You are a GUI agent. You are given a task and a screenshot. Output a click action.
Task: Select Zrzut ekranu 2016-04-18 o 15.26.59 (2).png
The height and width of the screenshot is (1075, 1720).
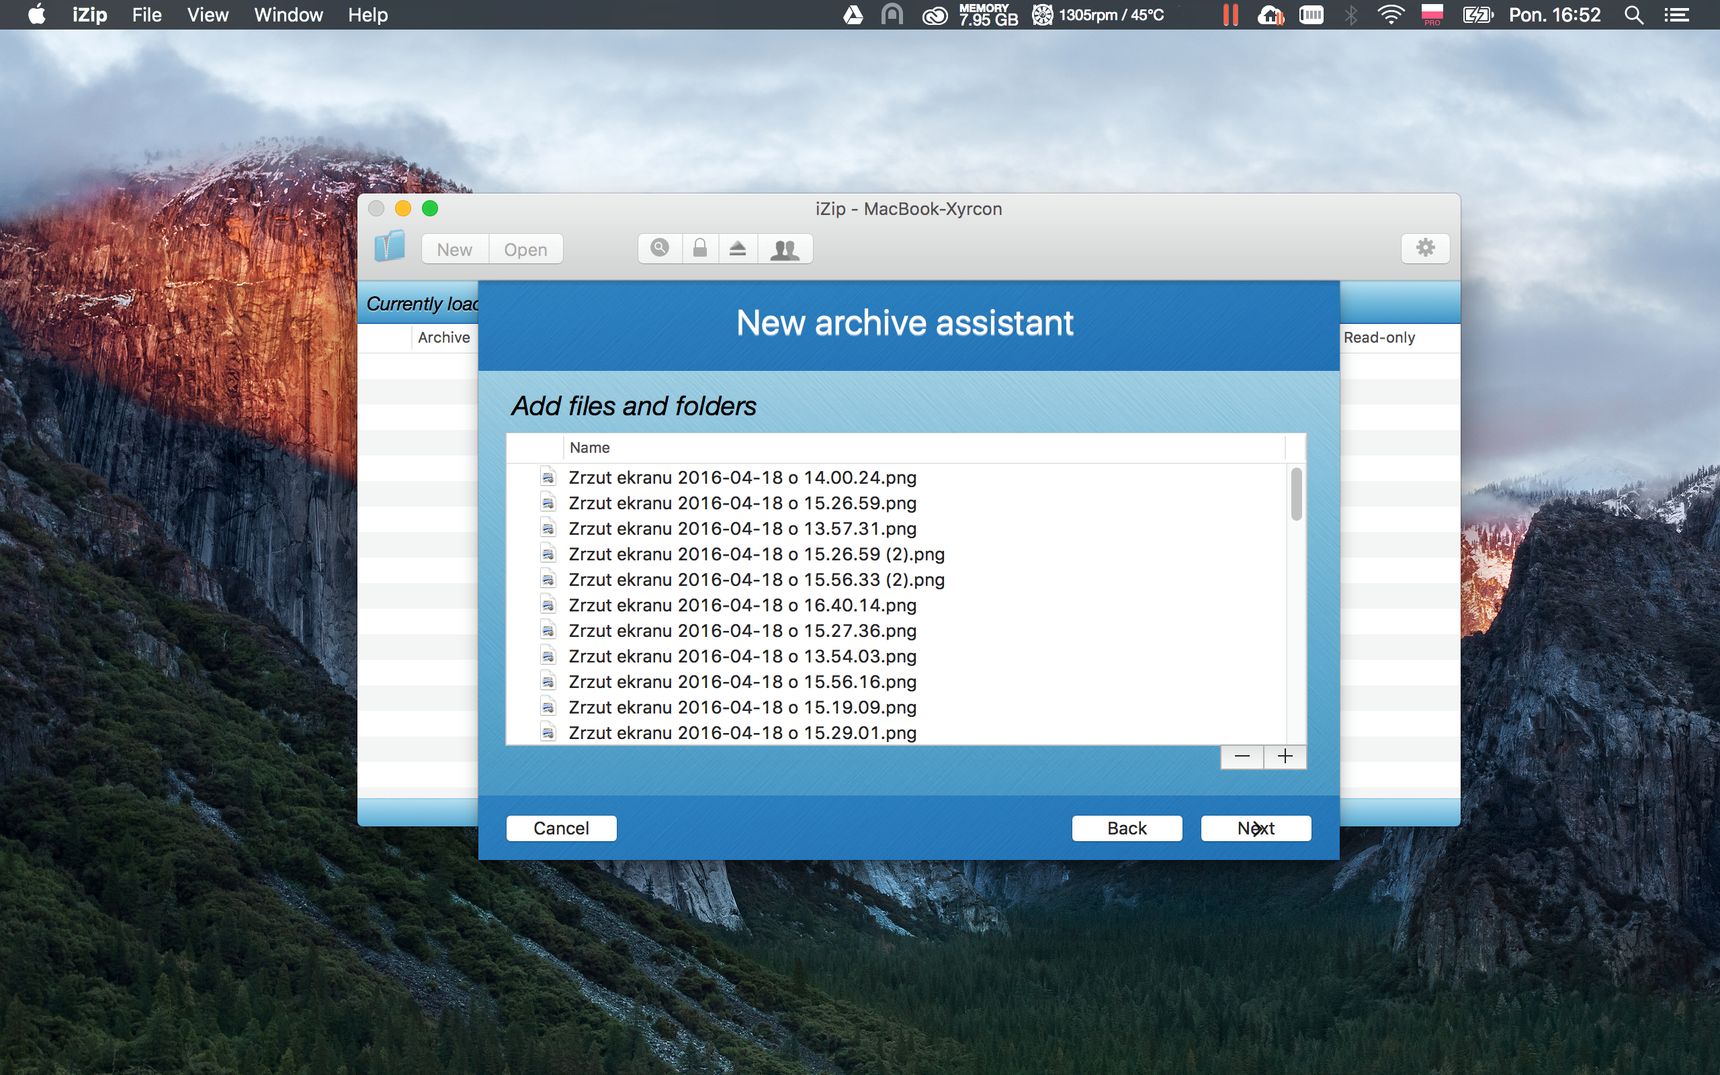757,554
